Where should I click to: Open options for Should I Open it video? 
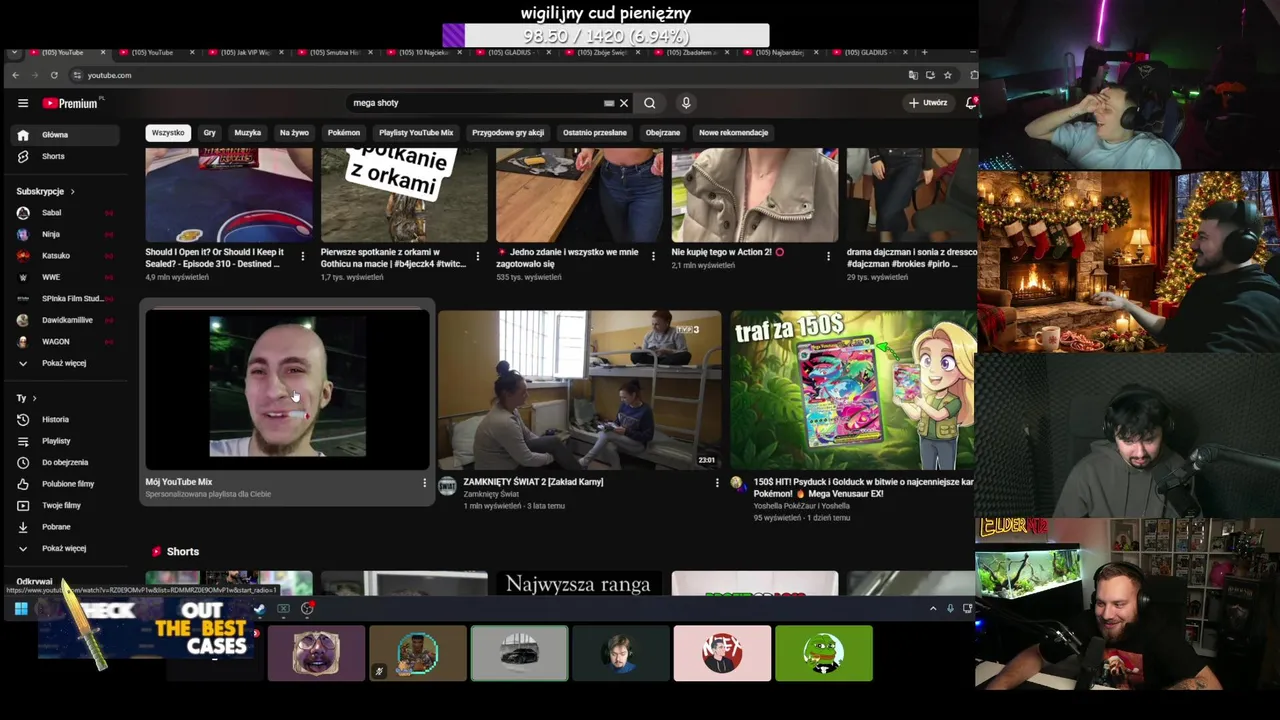[302, 256]
